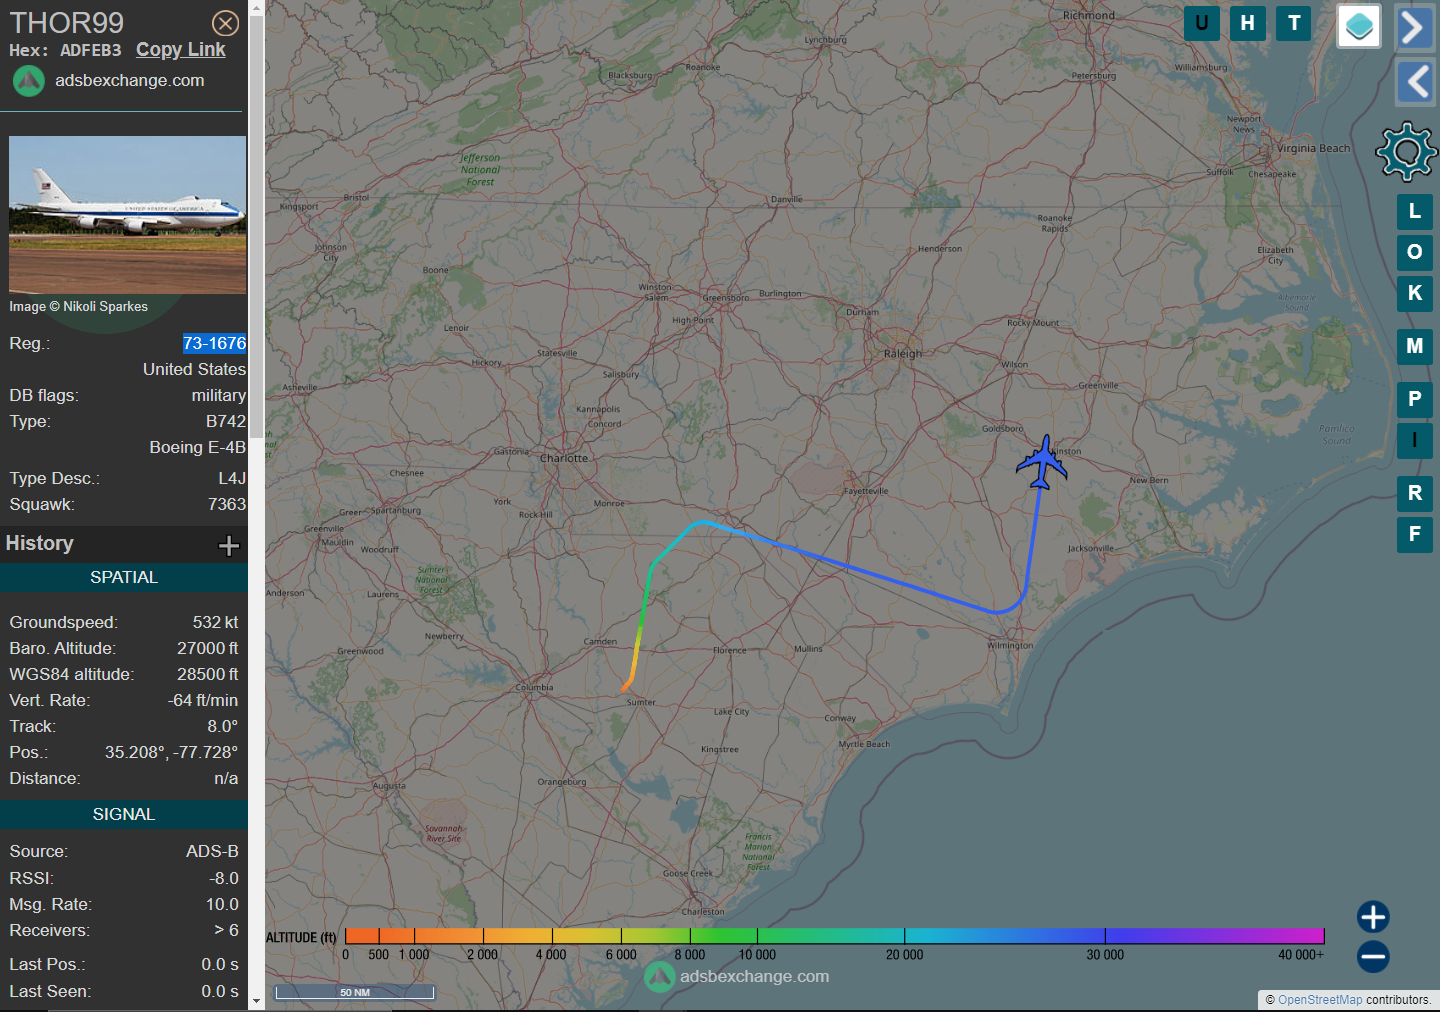Click the SPATIAL section header
1440x1012 pixels.
124,577
